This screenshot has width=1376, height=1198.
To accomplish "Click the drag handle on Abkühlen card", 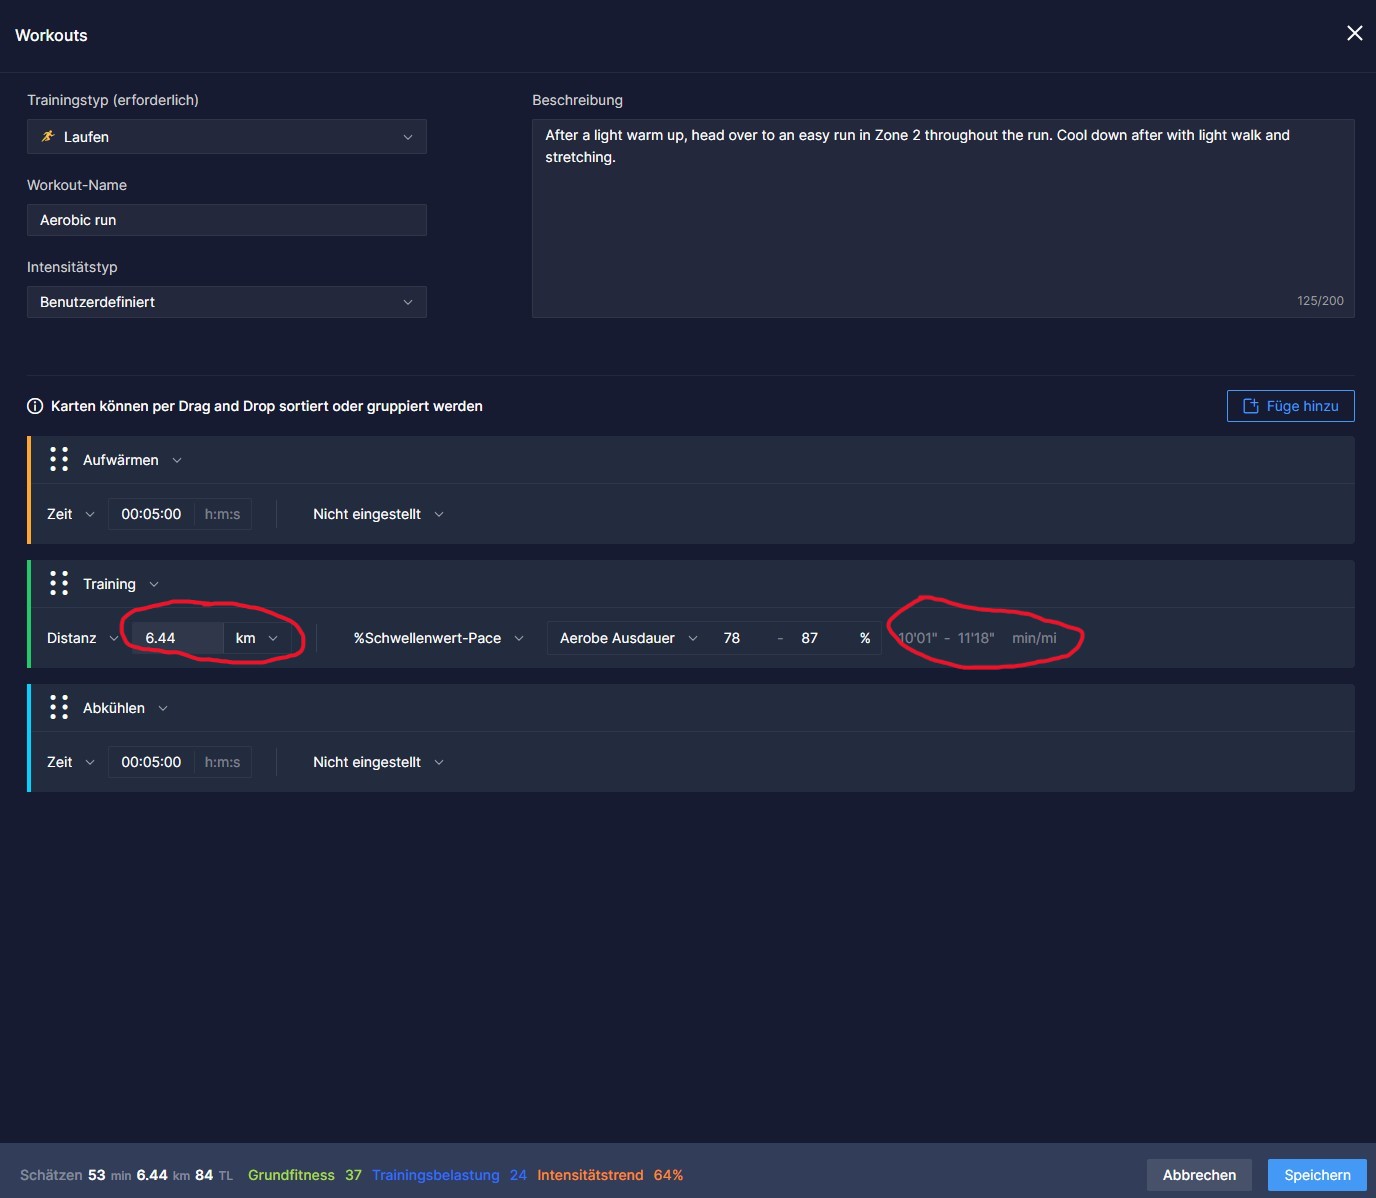I will [59, 708].
